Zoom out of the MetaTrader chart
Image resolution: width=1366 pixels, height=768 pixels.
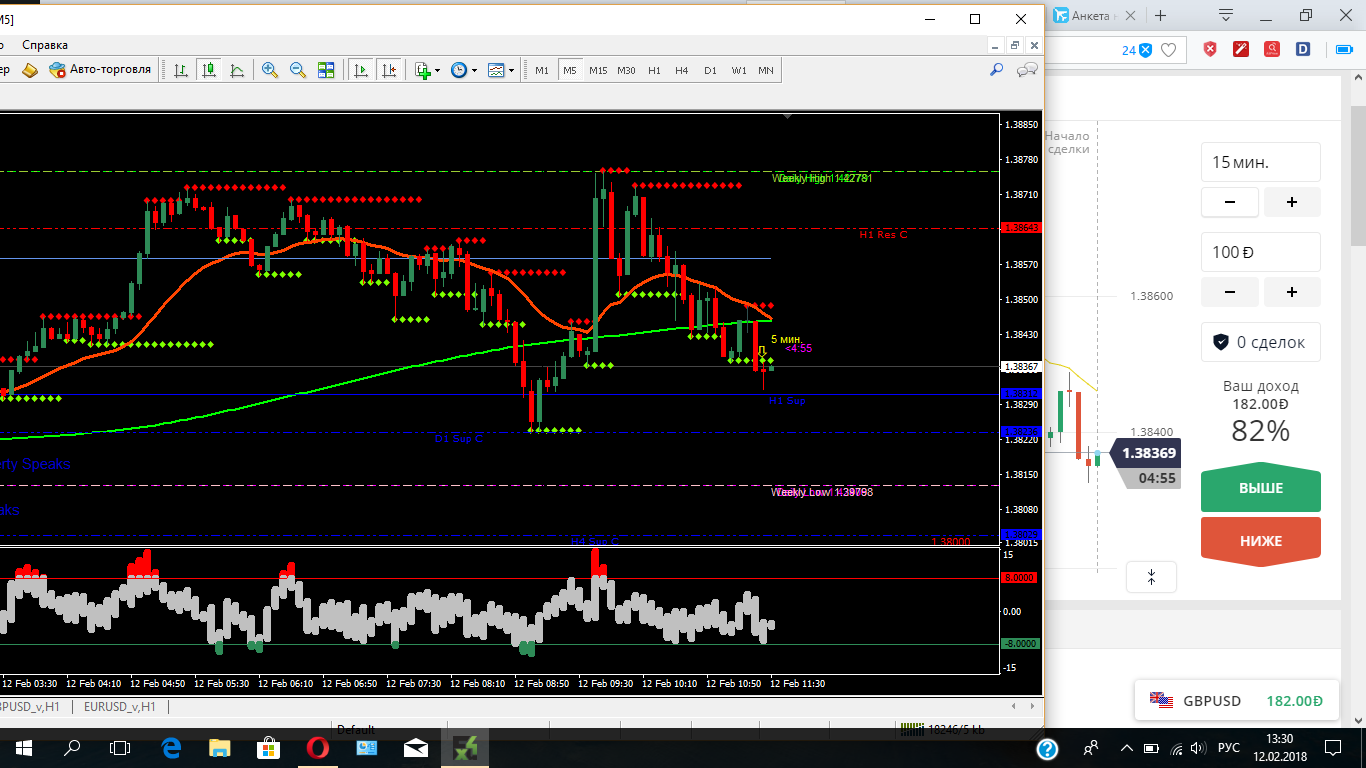[x=298, y=70]
